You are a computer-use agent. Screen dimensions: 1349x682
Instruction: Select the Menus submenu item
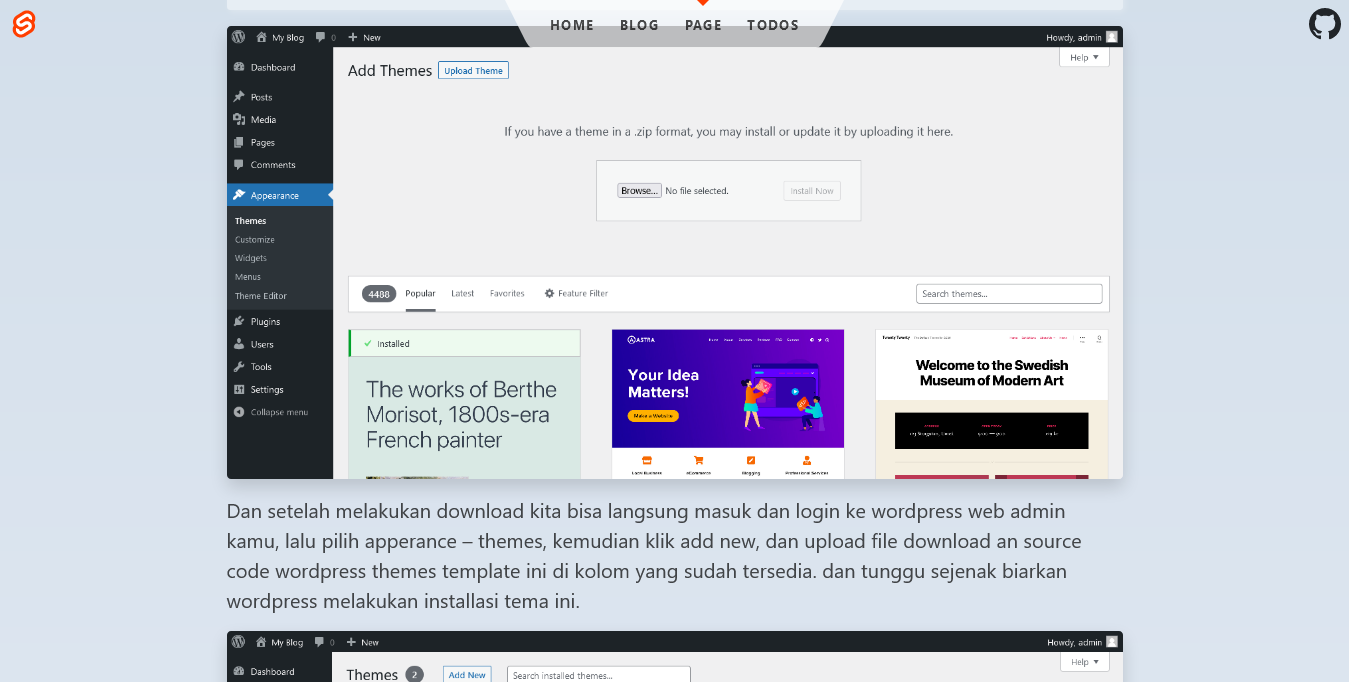point(248,277)
